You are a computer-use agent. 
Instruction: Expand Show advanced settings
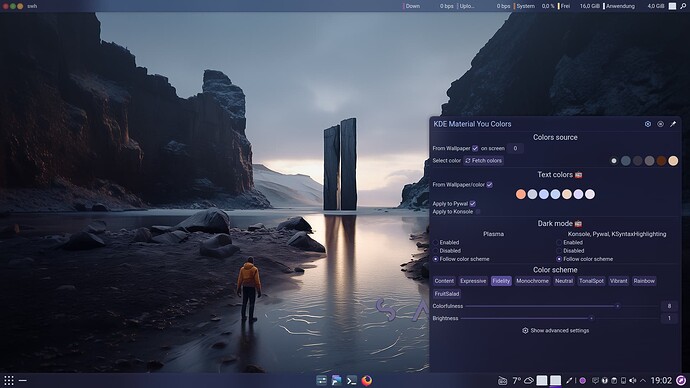point(555,330)
